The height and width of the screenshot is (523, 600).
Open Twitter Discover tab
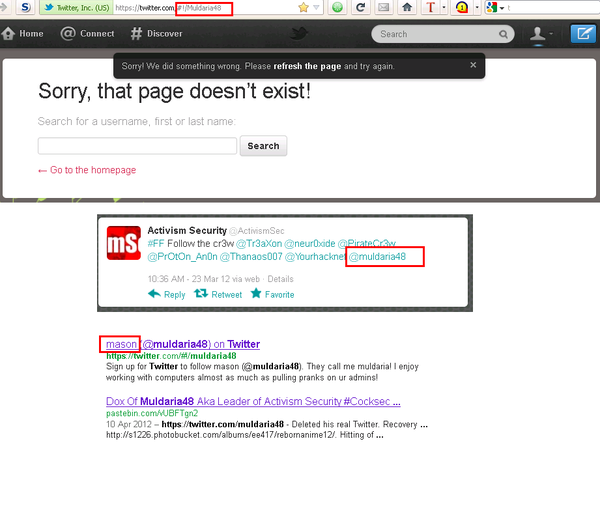point(156,34)
